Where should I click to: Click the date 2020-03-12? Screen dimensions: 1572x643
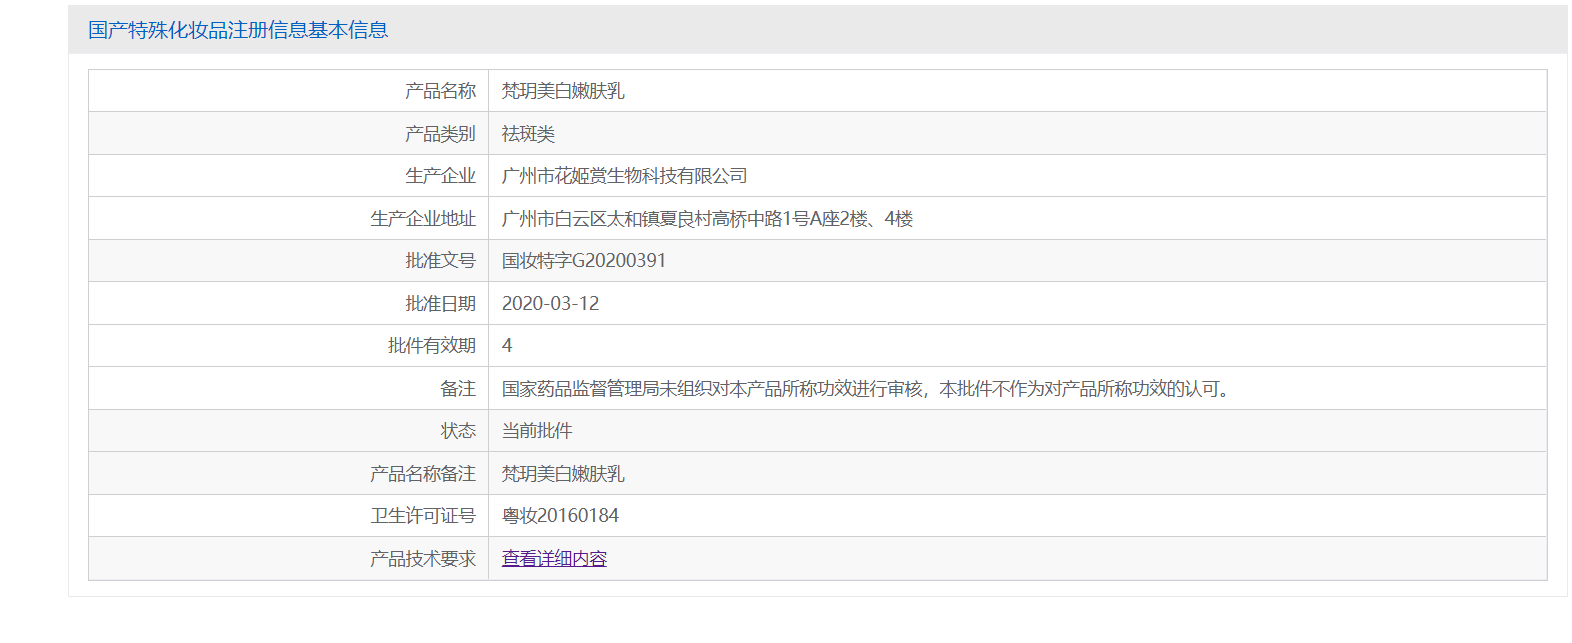click(x=551, y=304)
